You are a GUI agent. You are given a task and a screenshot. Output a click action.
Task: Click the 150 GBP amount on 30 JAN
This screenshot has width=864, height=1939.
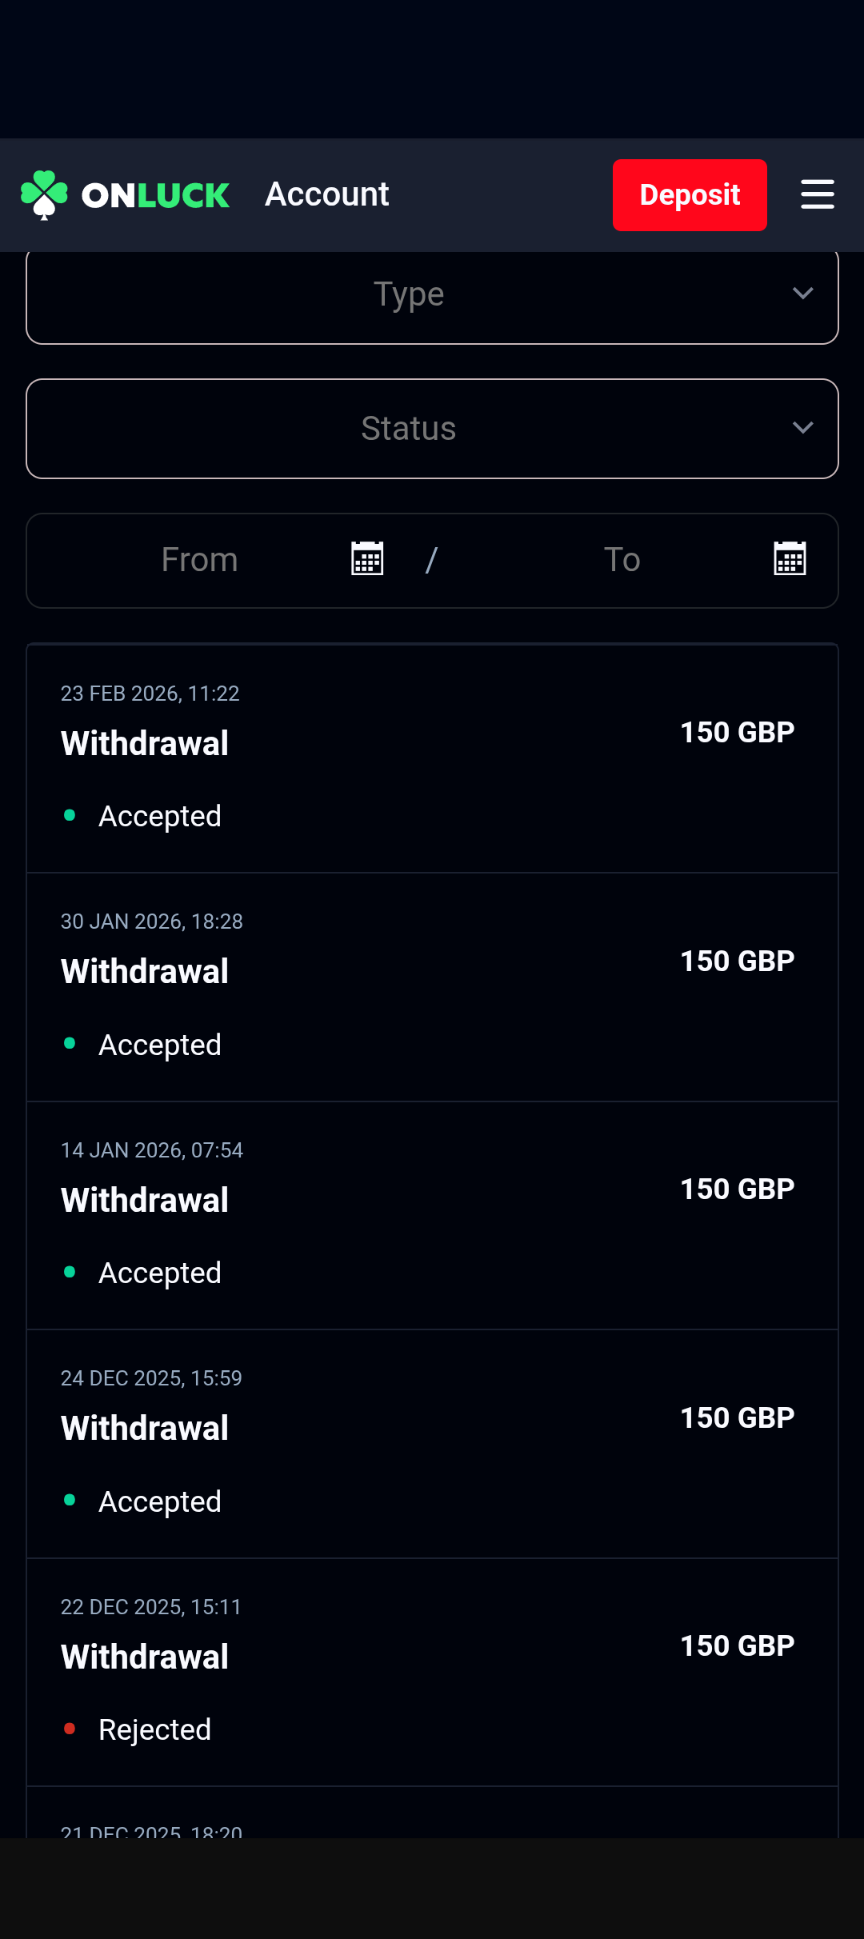737,961
